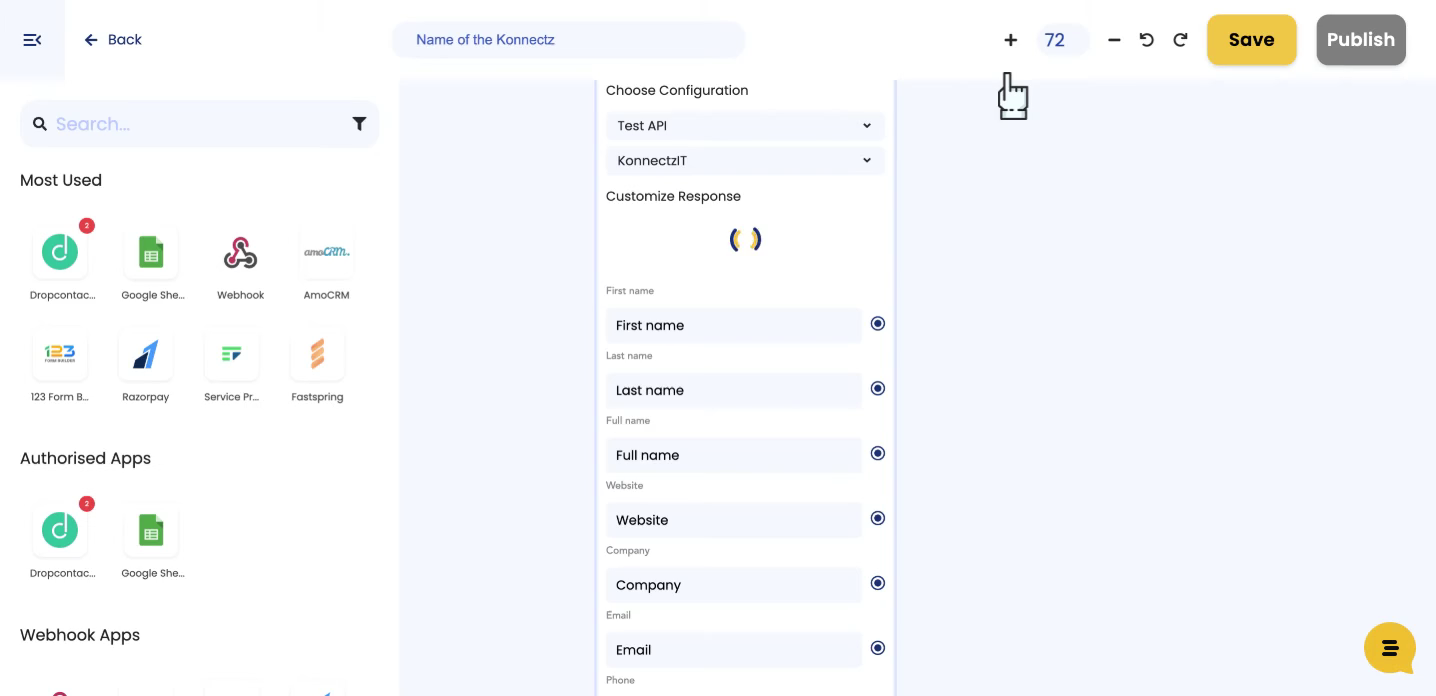Screen dimensions: 1436x696
Task: Click the undo arrow in the toolbar
Action: pos(1147,40)
